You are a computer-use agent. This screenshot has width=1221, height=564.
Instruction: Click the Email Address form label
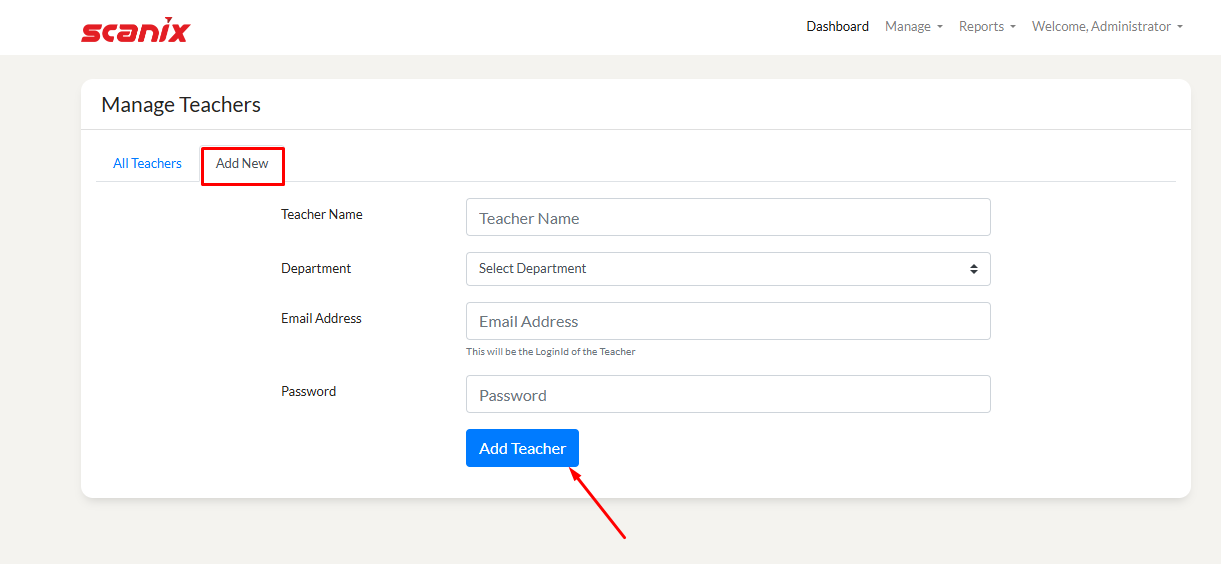321,318
